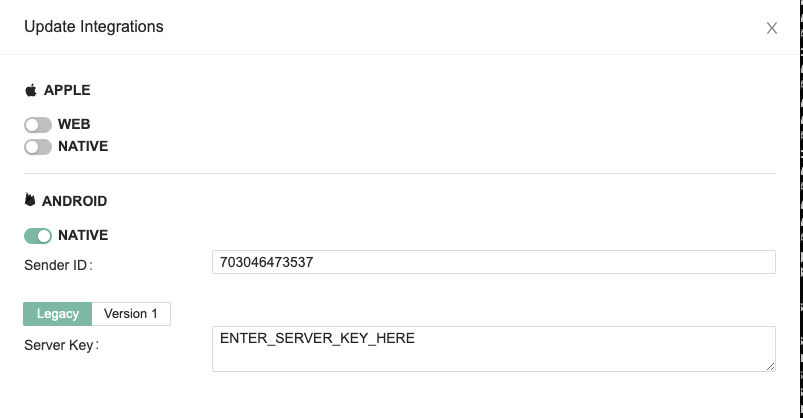Image resolution: width=803 pixels, height=418 pixels.
Task: Select the Version 1 tab
Action: tap(131, 314)
